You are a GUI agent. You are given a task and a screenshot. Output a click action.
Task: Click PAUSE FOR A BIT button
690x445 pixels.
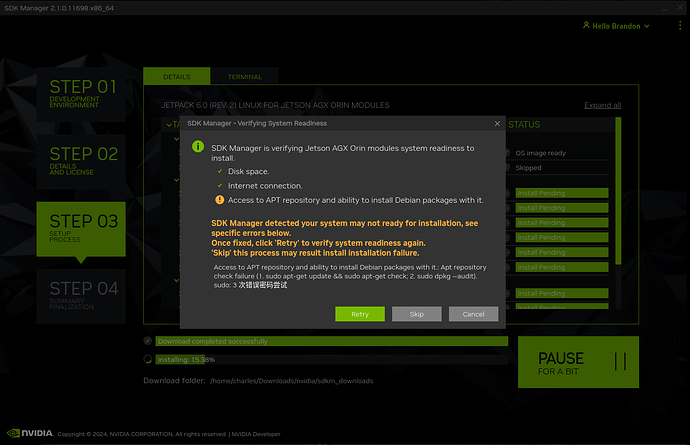[x=578, y=362]
